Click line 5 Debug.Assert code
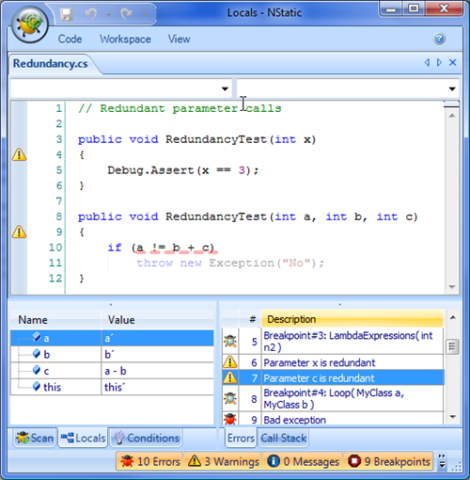470x480 pixels. 183,170
